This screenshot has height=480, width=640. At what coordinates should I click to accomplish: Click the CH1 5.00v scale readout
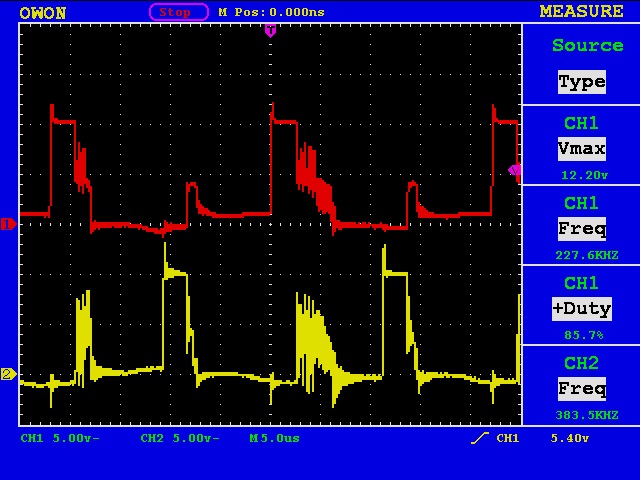click(x=60, y=438)
